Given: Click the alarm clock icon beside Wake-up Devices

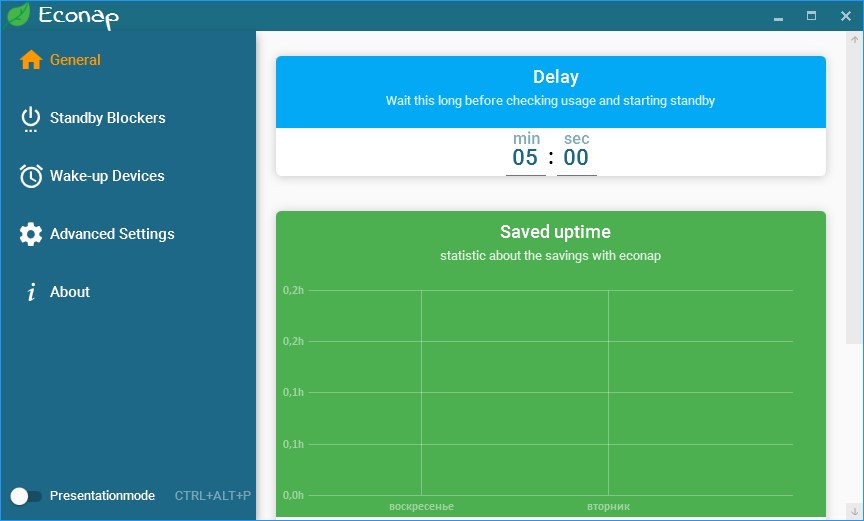Looking at the screenshot, I should coord(31,176).
